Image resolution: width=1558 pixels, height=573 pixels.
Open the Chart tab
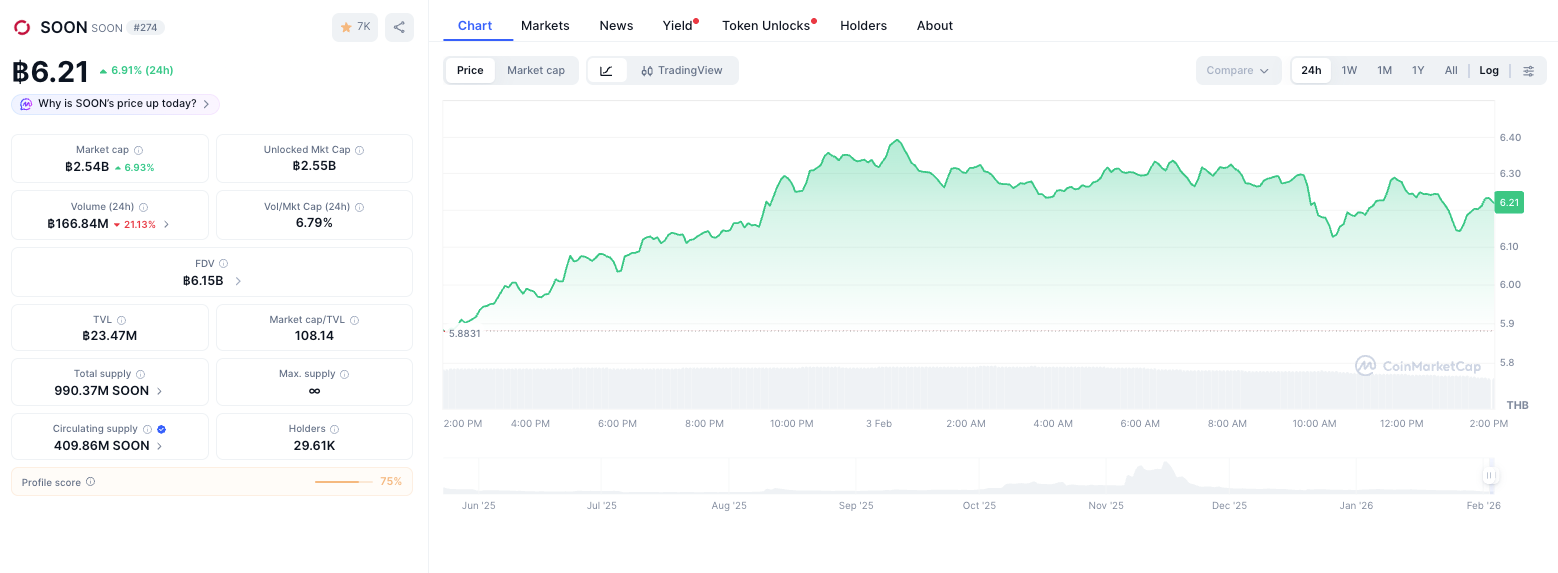click(475, 25)
